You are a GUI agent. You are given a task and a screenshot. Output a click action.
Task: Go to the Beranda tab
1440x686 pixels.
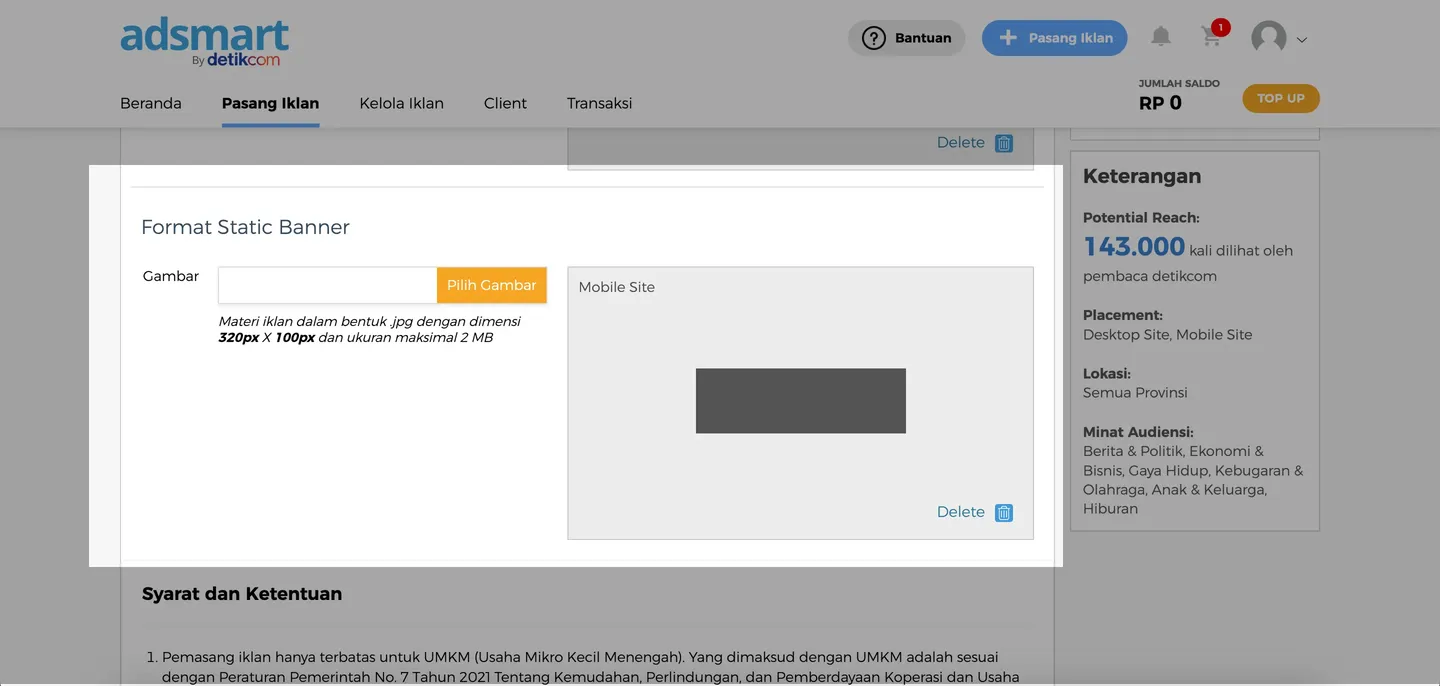coord(151,103)
